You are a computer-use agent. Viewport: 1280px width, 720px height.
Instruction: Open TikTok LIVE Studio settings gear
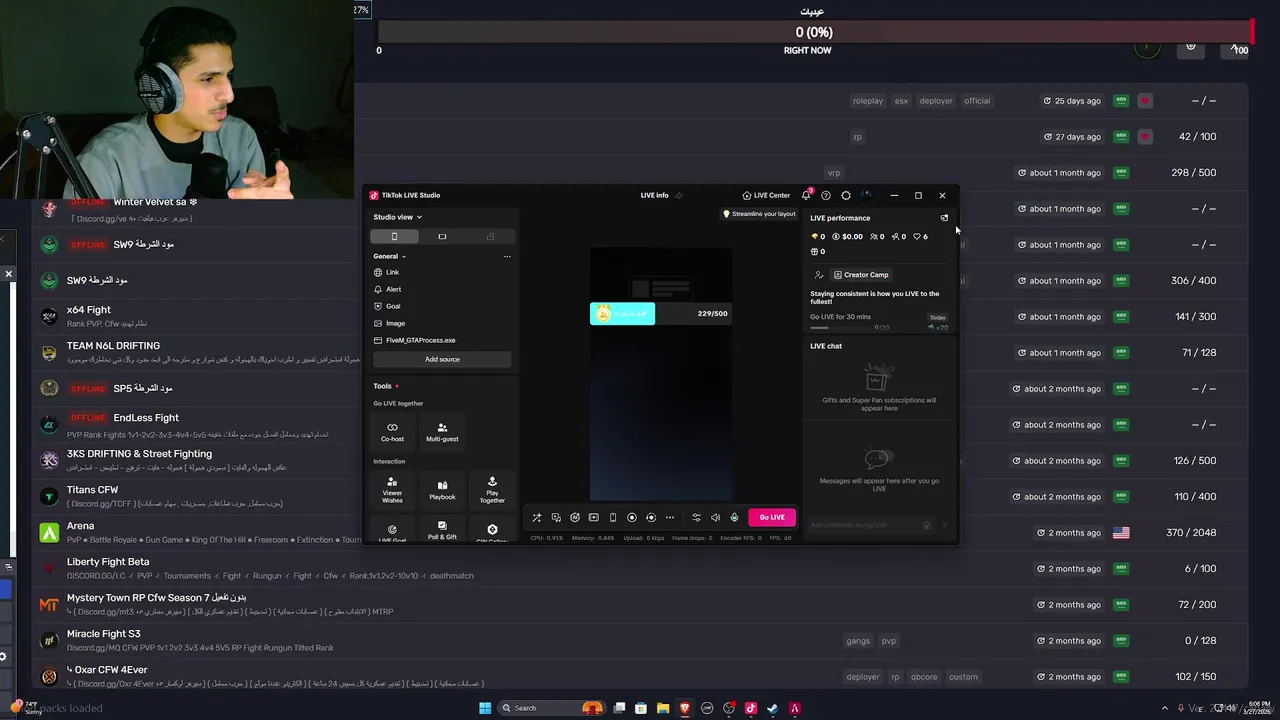click(x=846, y=195)
